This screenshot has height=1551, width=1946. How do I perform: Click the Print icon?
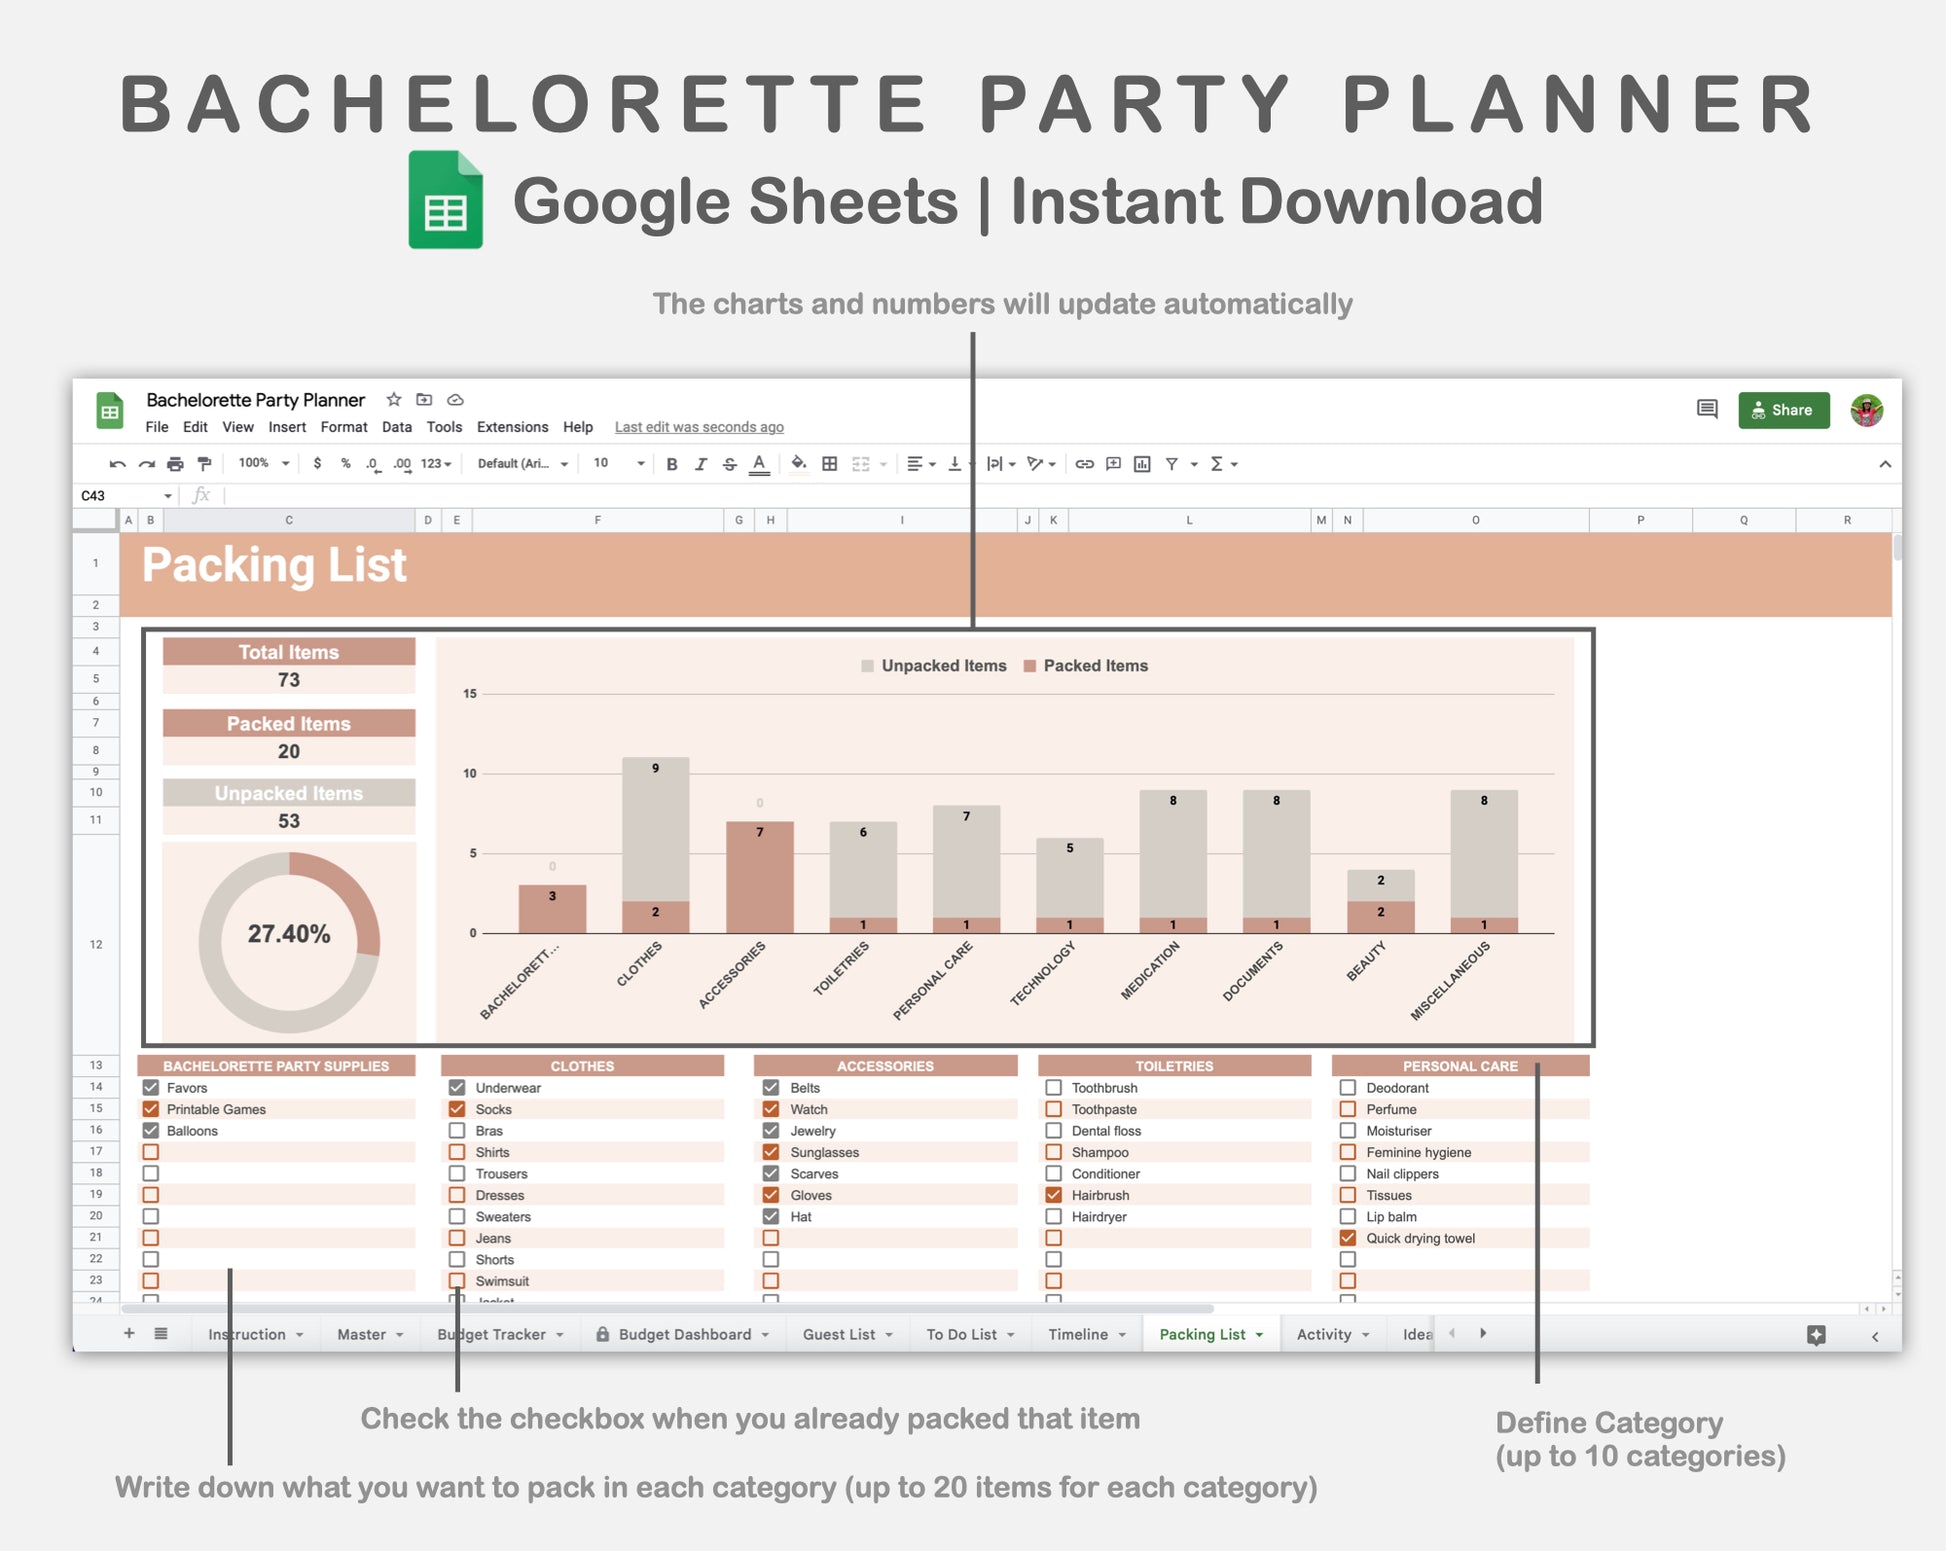point(175,464)
